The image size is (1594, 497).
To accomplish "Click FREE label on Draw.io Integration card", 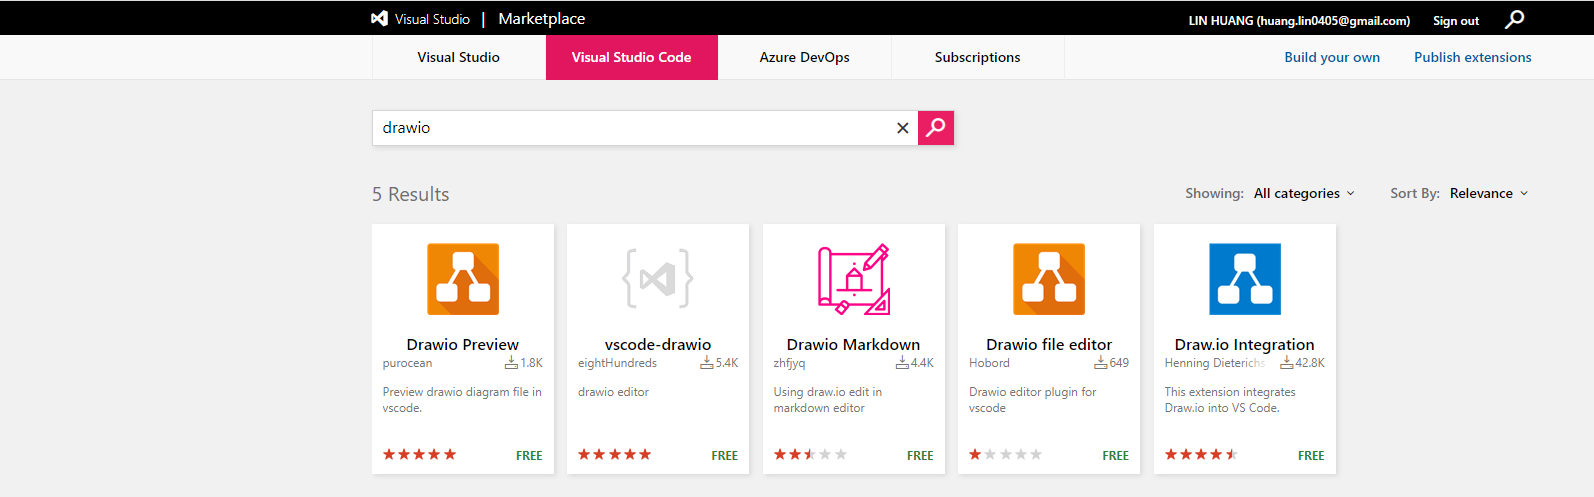I will pyautogui.click(x=1311, y=455).
